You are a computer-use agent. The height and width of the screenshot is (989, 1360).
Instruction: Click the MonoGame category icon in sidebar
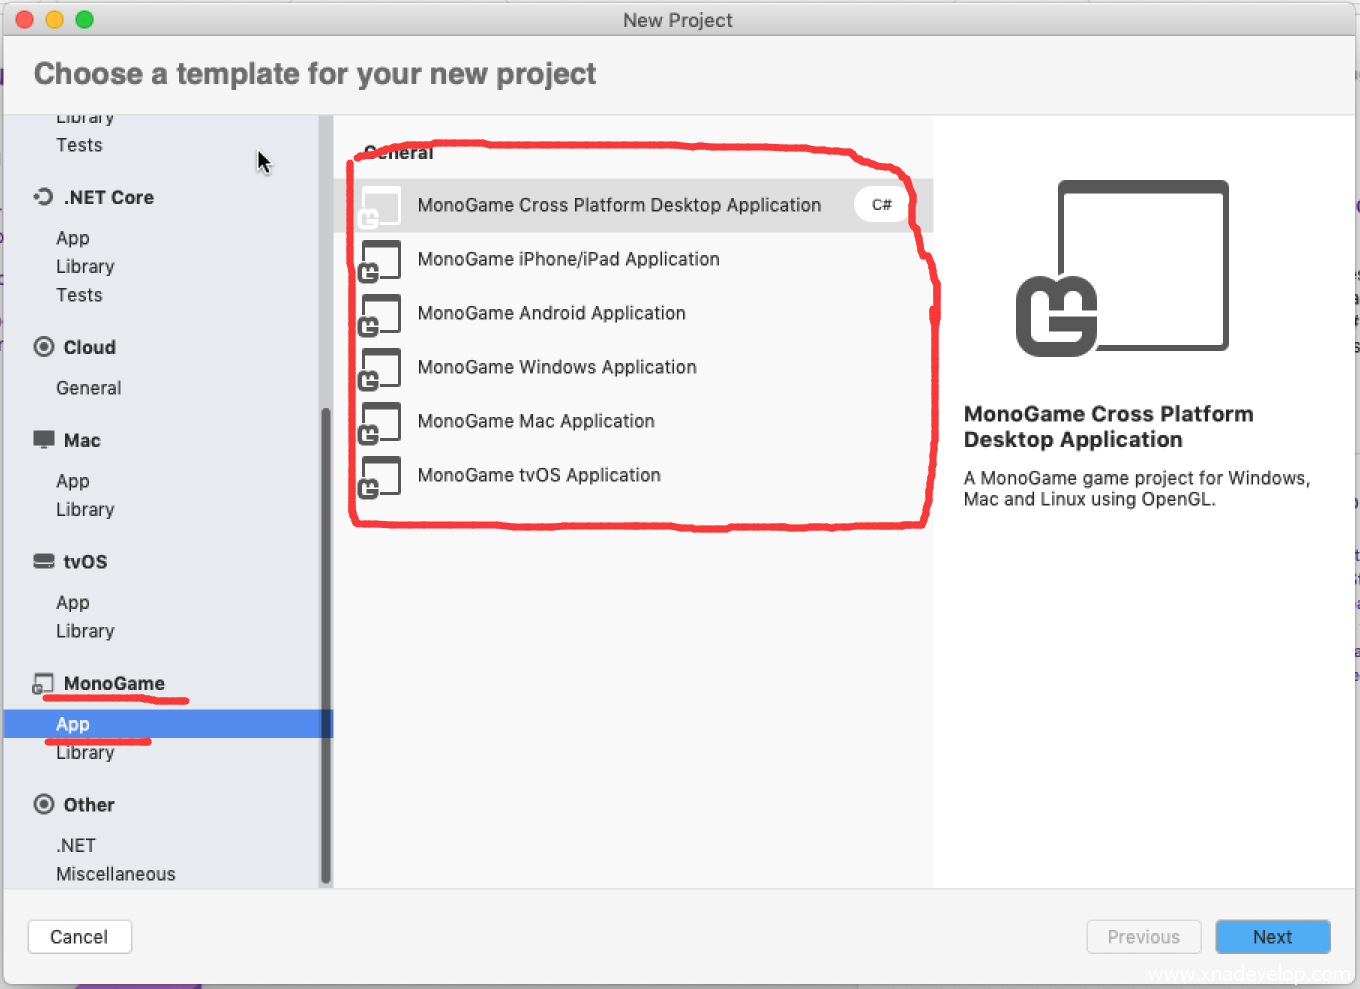coord(43,684)
